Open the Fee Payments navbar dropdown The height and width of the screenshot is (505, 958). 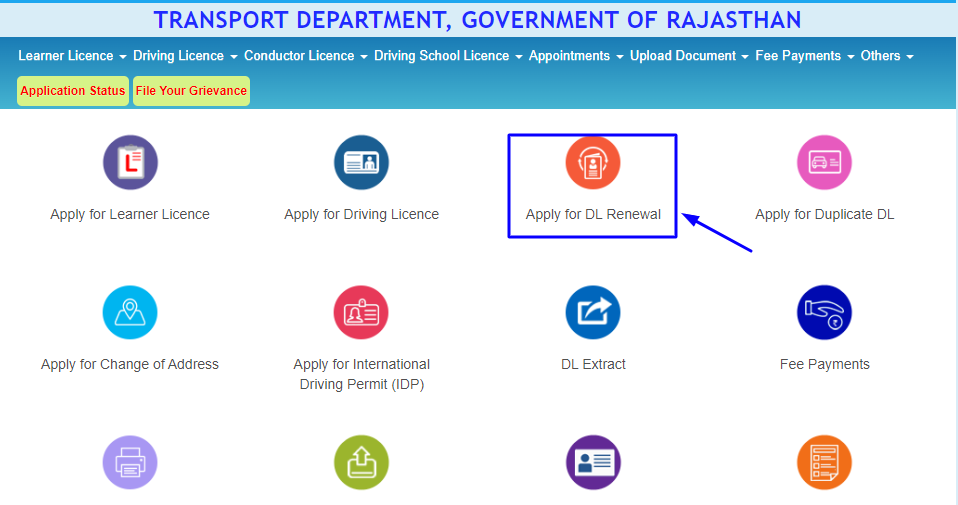tap(805, 56)
